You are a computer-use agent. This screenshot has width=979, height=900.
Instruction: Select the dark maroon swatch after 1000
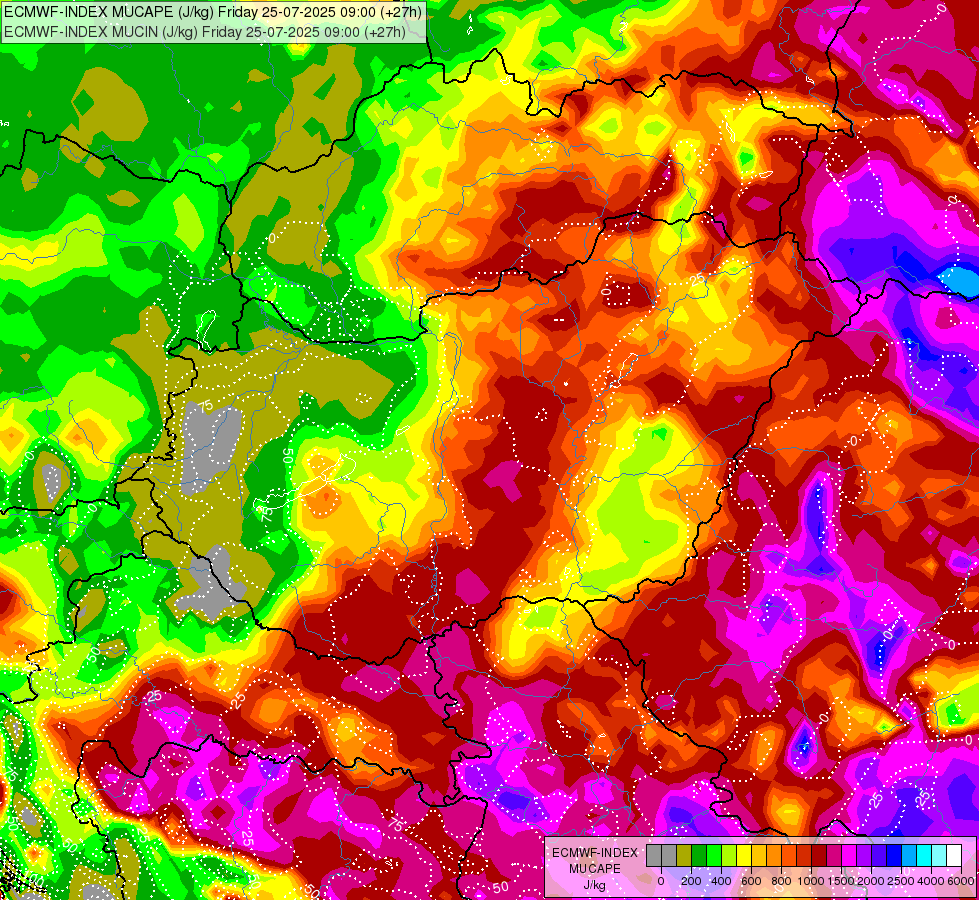pos(820,855)
